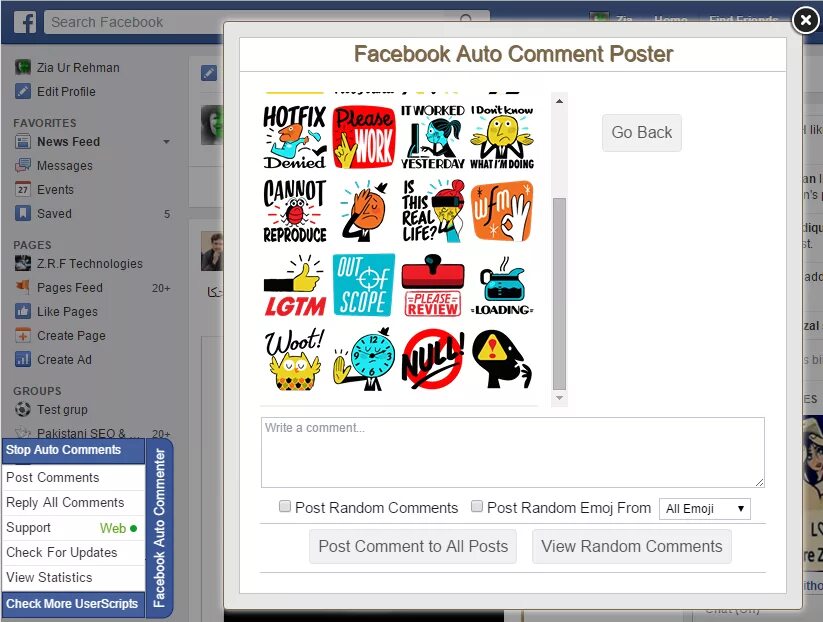This screenshot has width=823, height=622.
Task: Expand the News Feed options arrow
Action: (166, 142)
